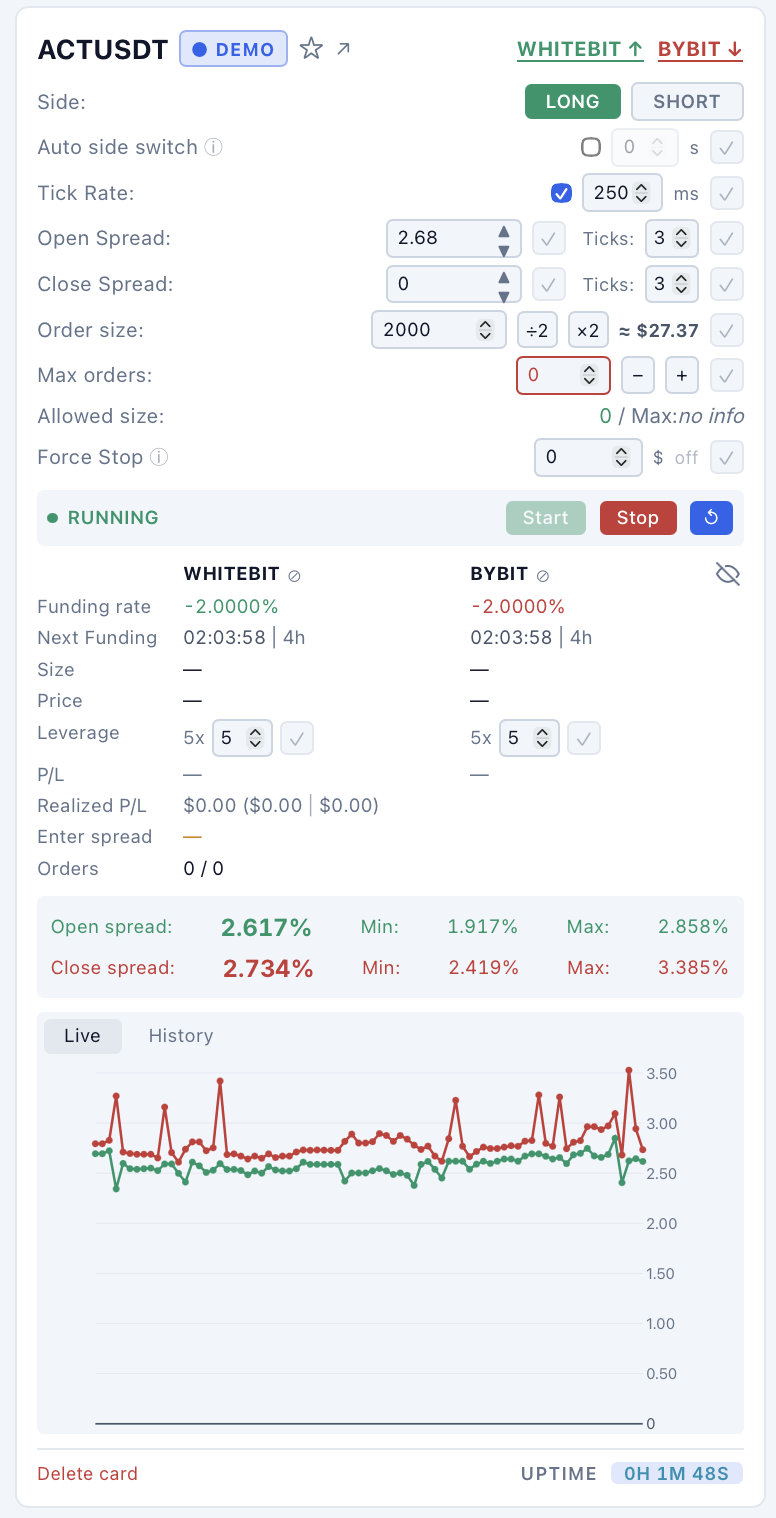Enable the Auto side switch checkbox
The width and height of the screenshot is (776, 1518).
pos(591,147)
